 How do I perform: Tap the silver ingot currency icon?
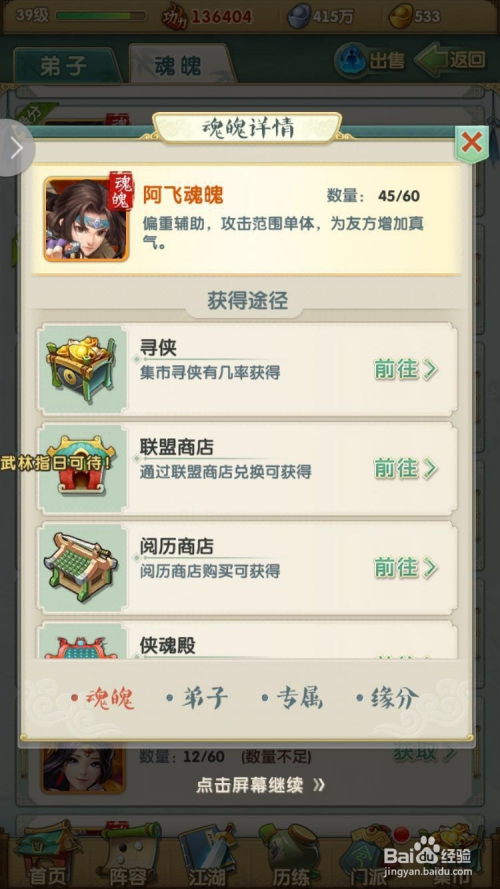(x=299, y=16)
